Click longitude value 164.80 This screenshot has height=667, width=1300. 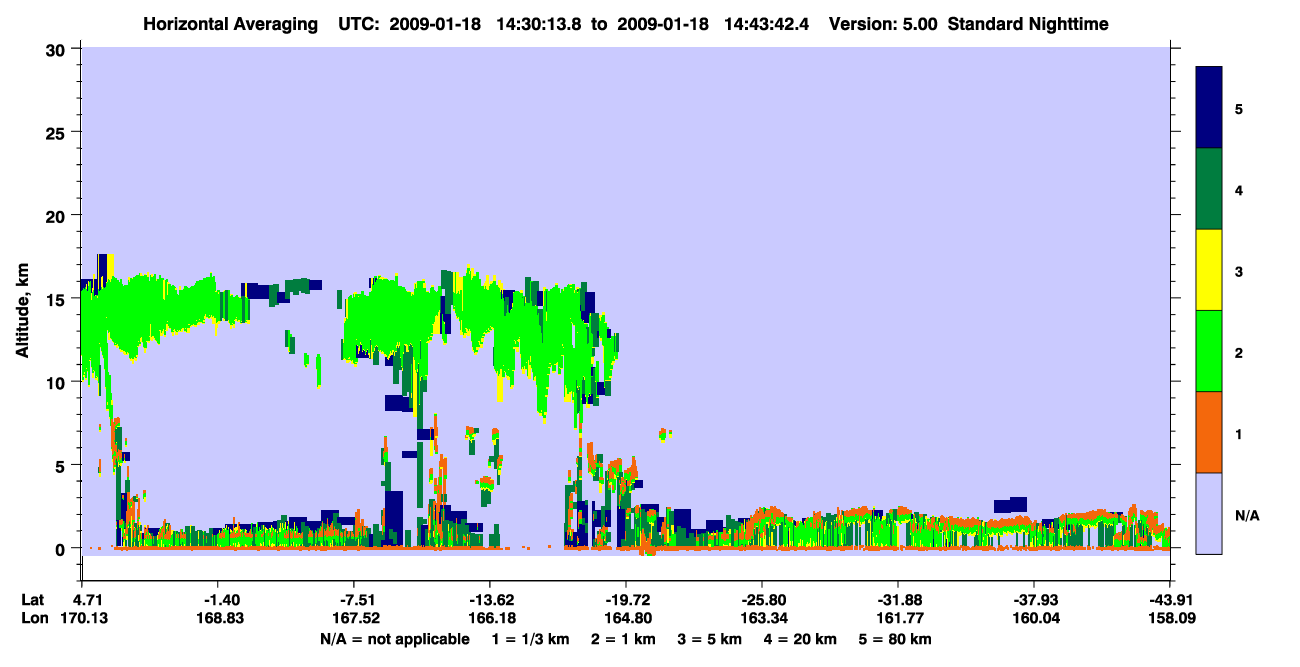click(626, 618)
